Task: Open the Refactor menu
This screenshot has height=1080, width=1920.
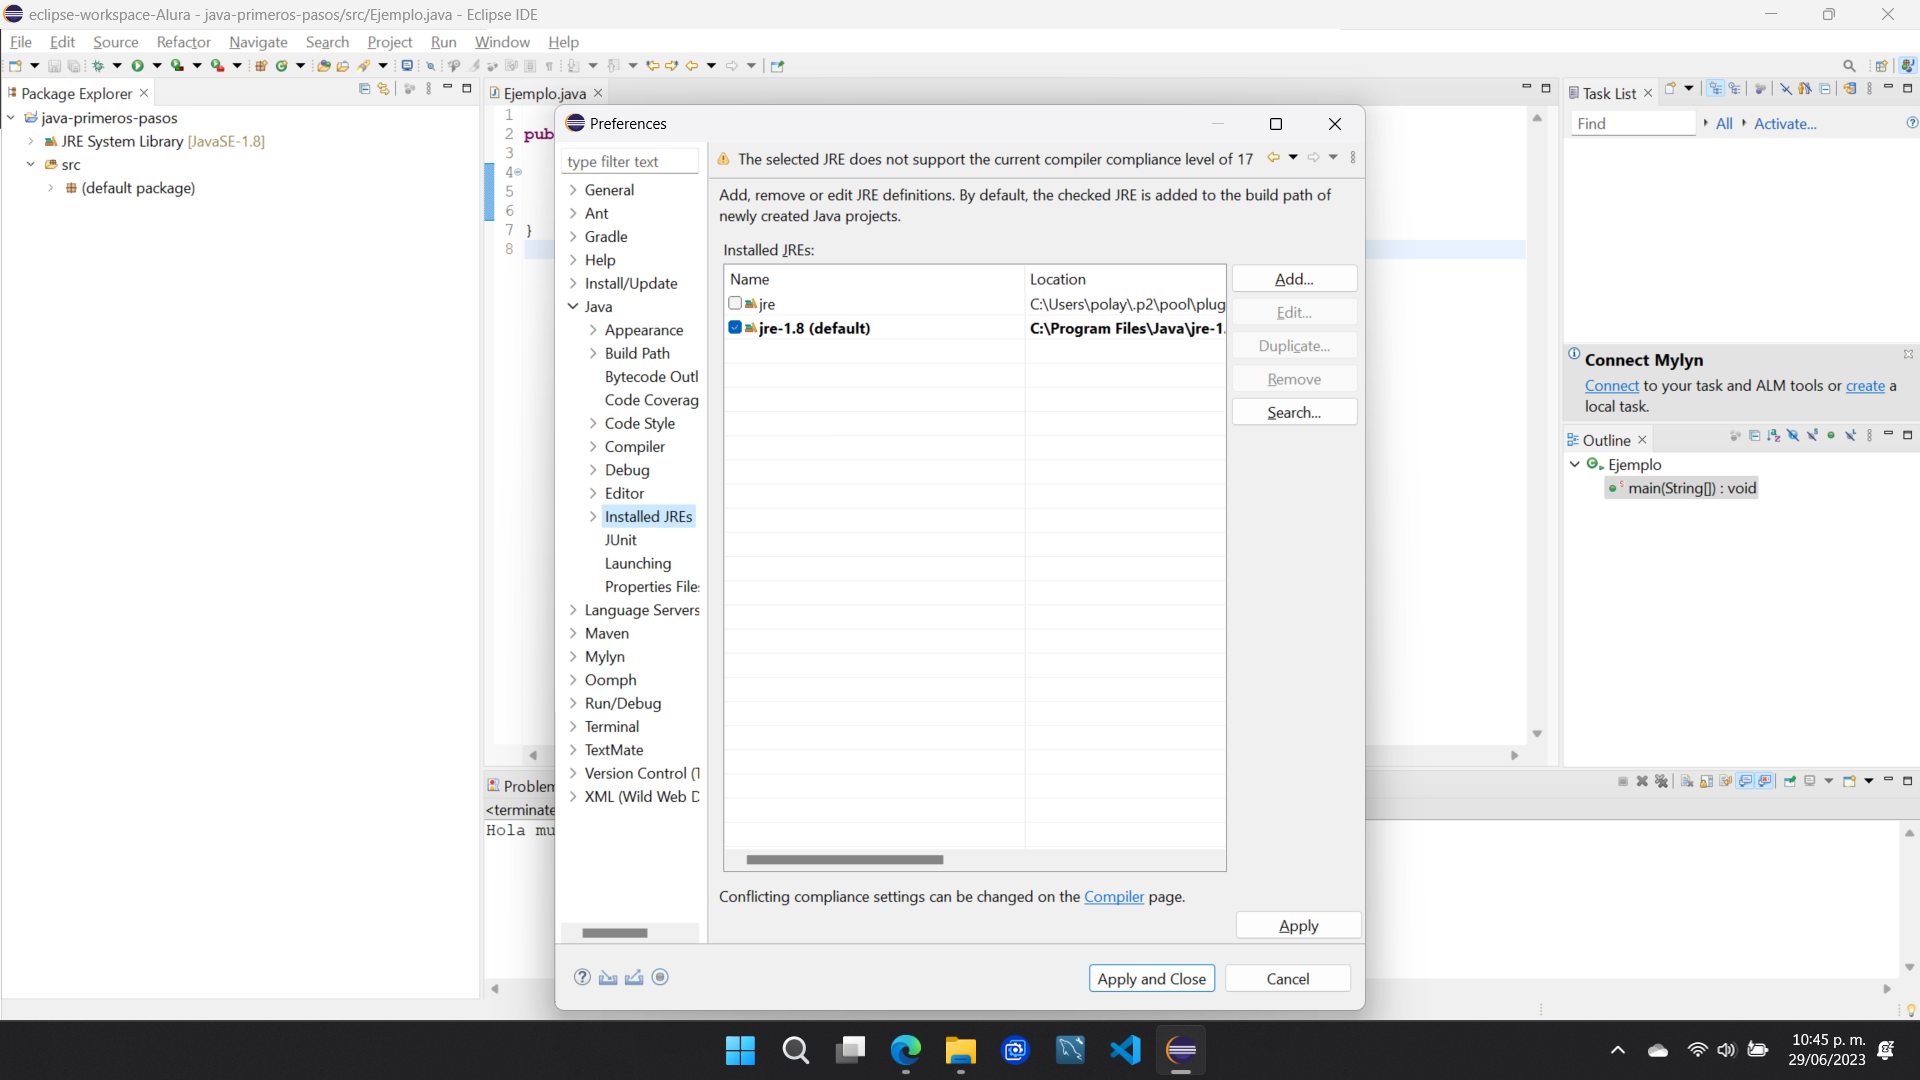Action: [184, 42]
